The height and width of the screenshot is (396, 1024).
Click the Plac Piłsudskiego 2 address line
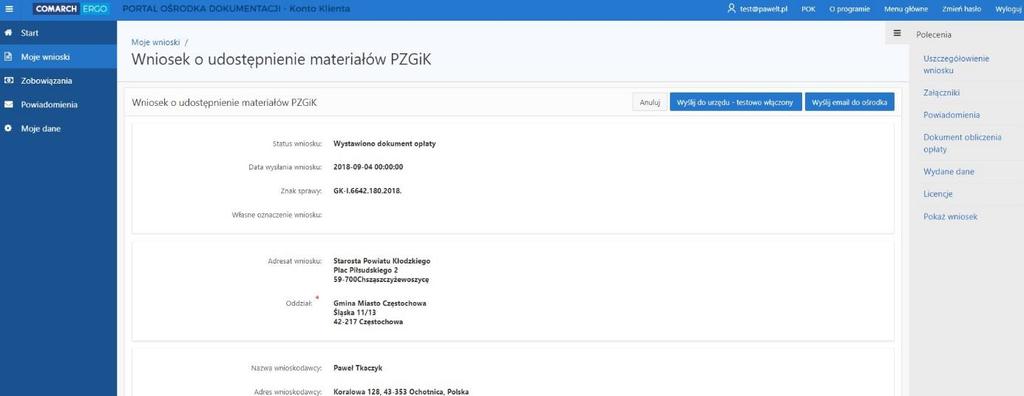(366, 270)
